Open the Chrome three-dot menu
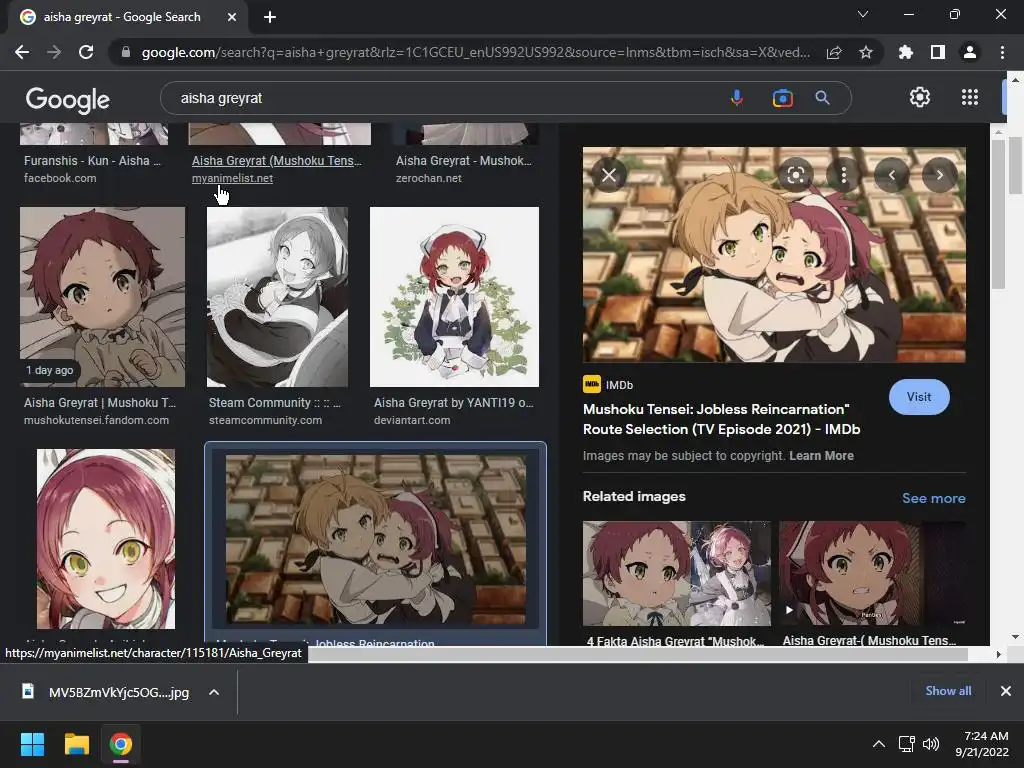The image size is (1024, 768). [1002, 52]
